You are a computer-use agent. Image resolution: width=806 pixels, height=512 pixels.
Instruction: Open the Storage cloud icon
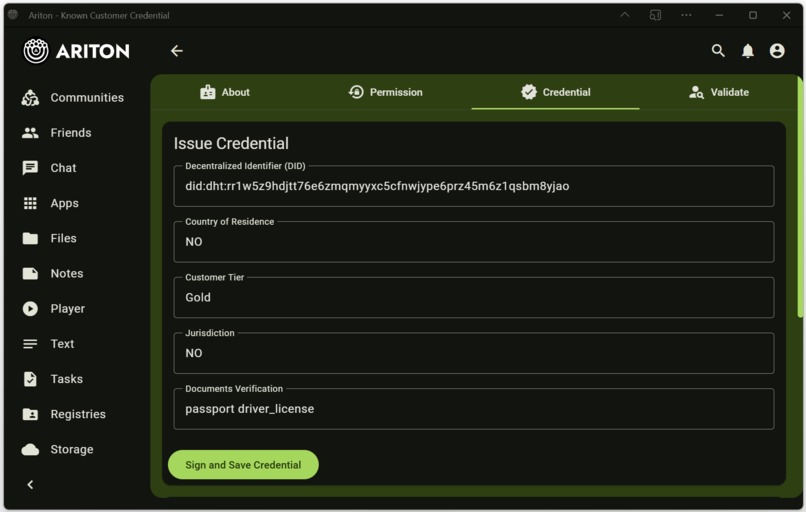click(x=30, y=450)
